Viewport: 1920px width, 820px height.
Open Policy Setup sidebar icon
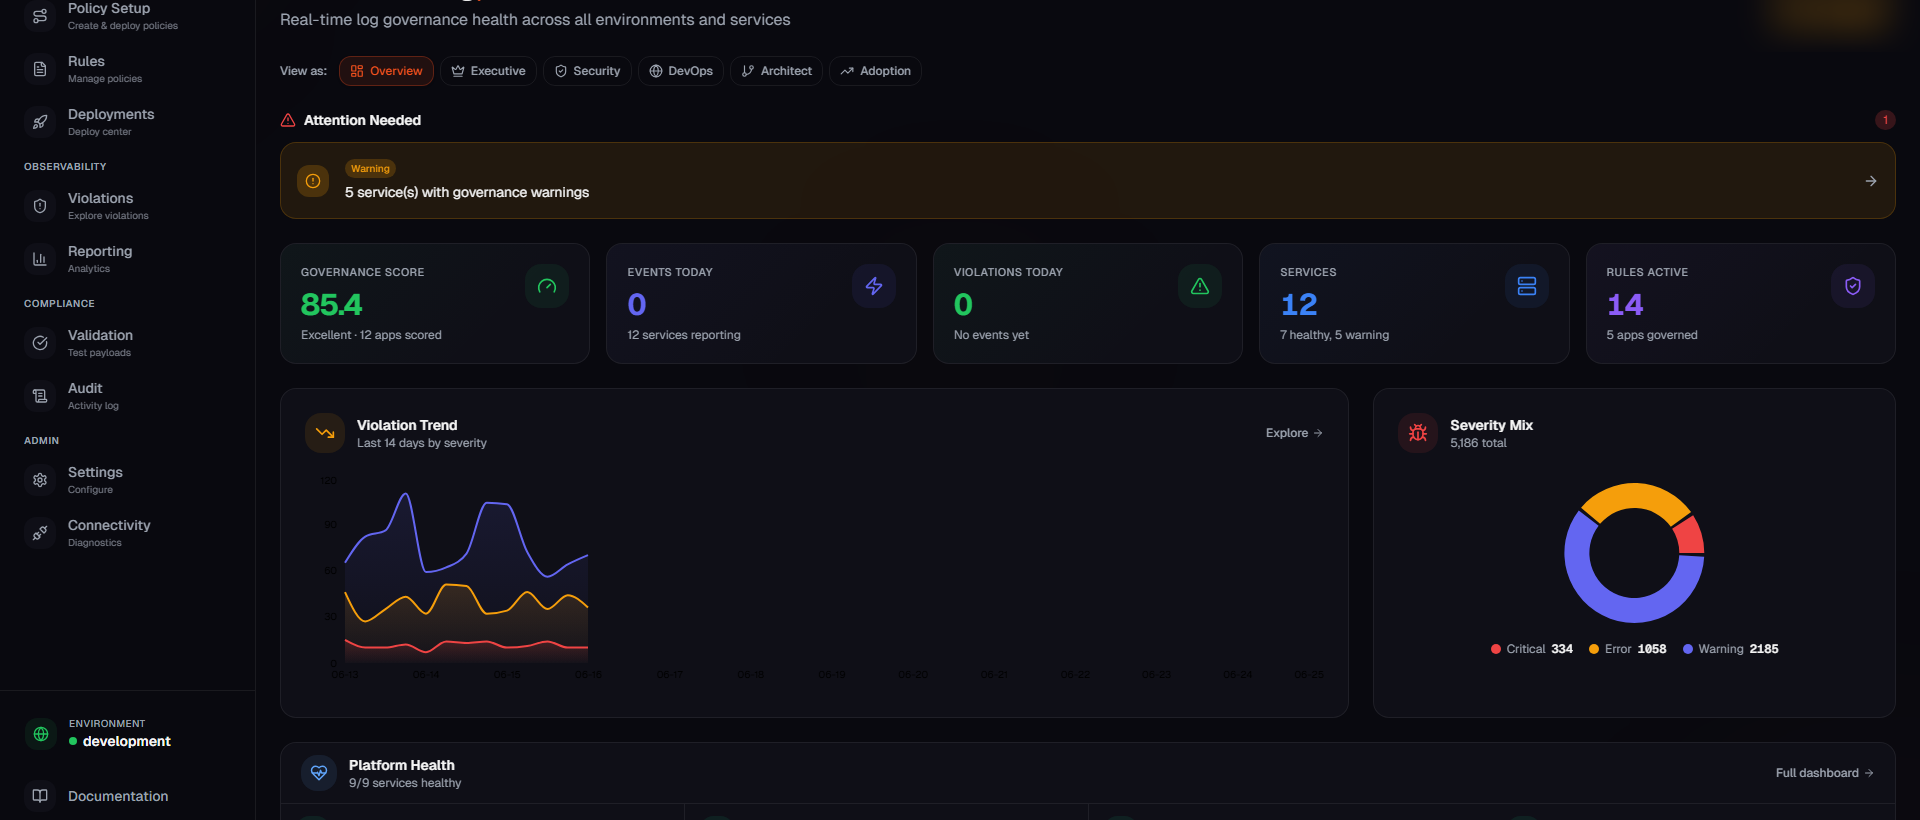point(40,16)
